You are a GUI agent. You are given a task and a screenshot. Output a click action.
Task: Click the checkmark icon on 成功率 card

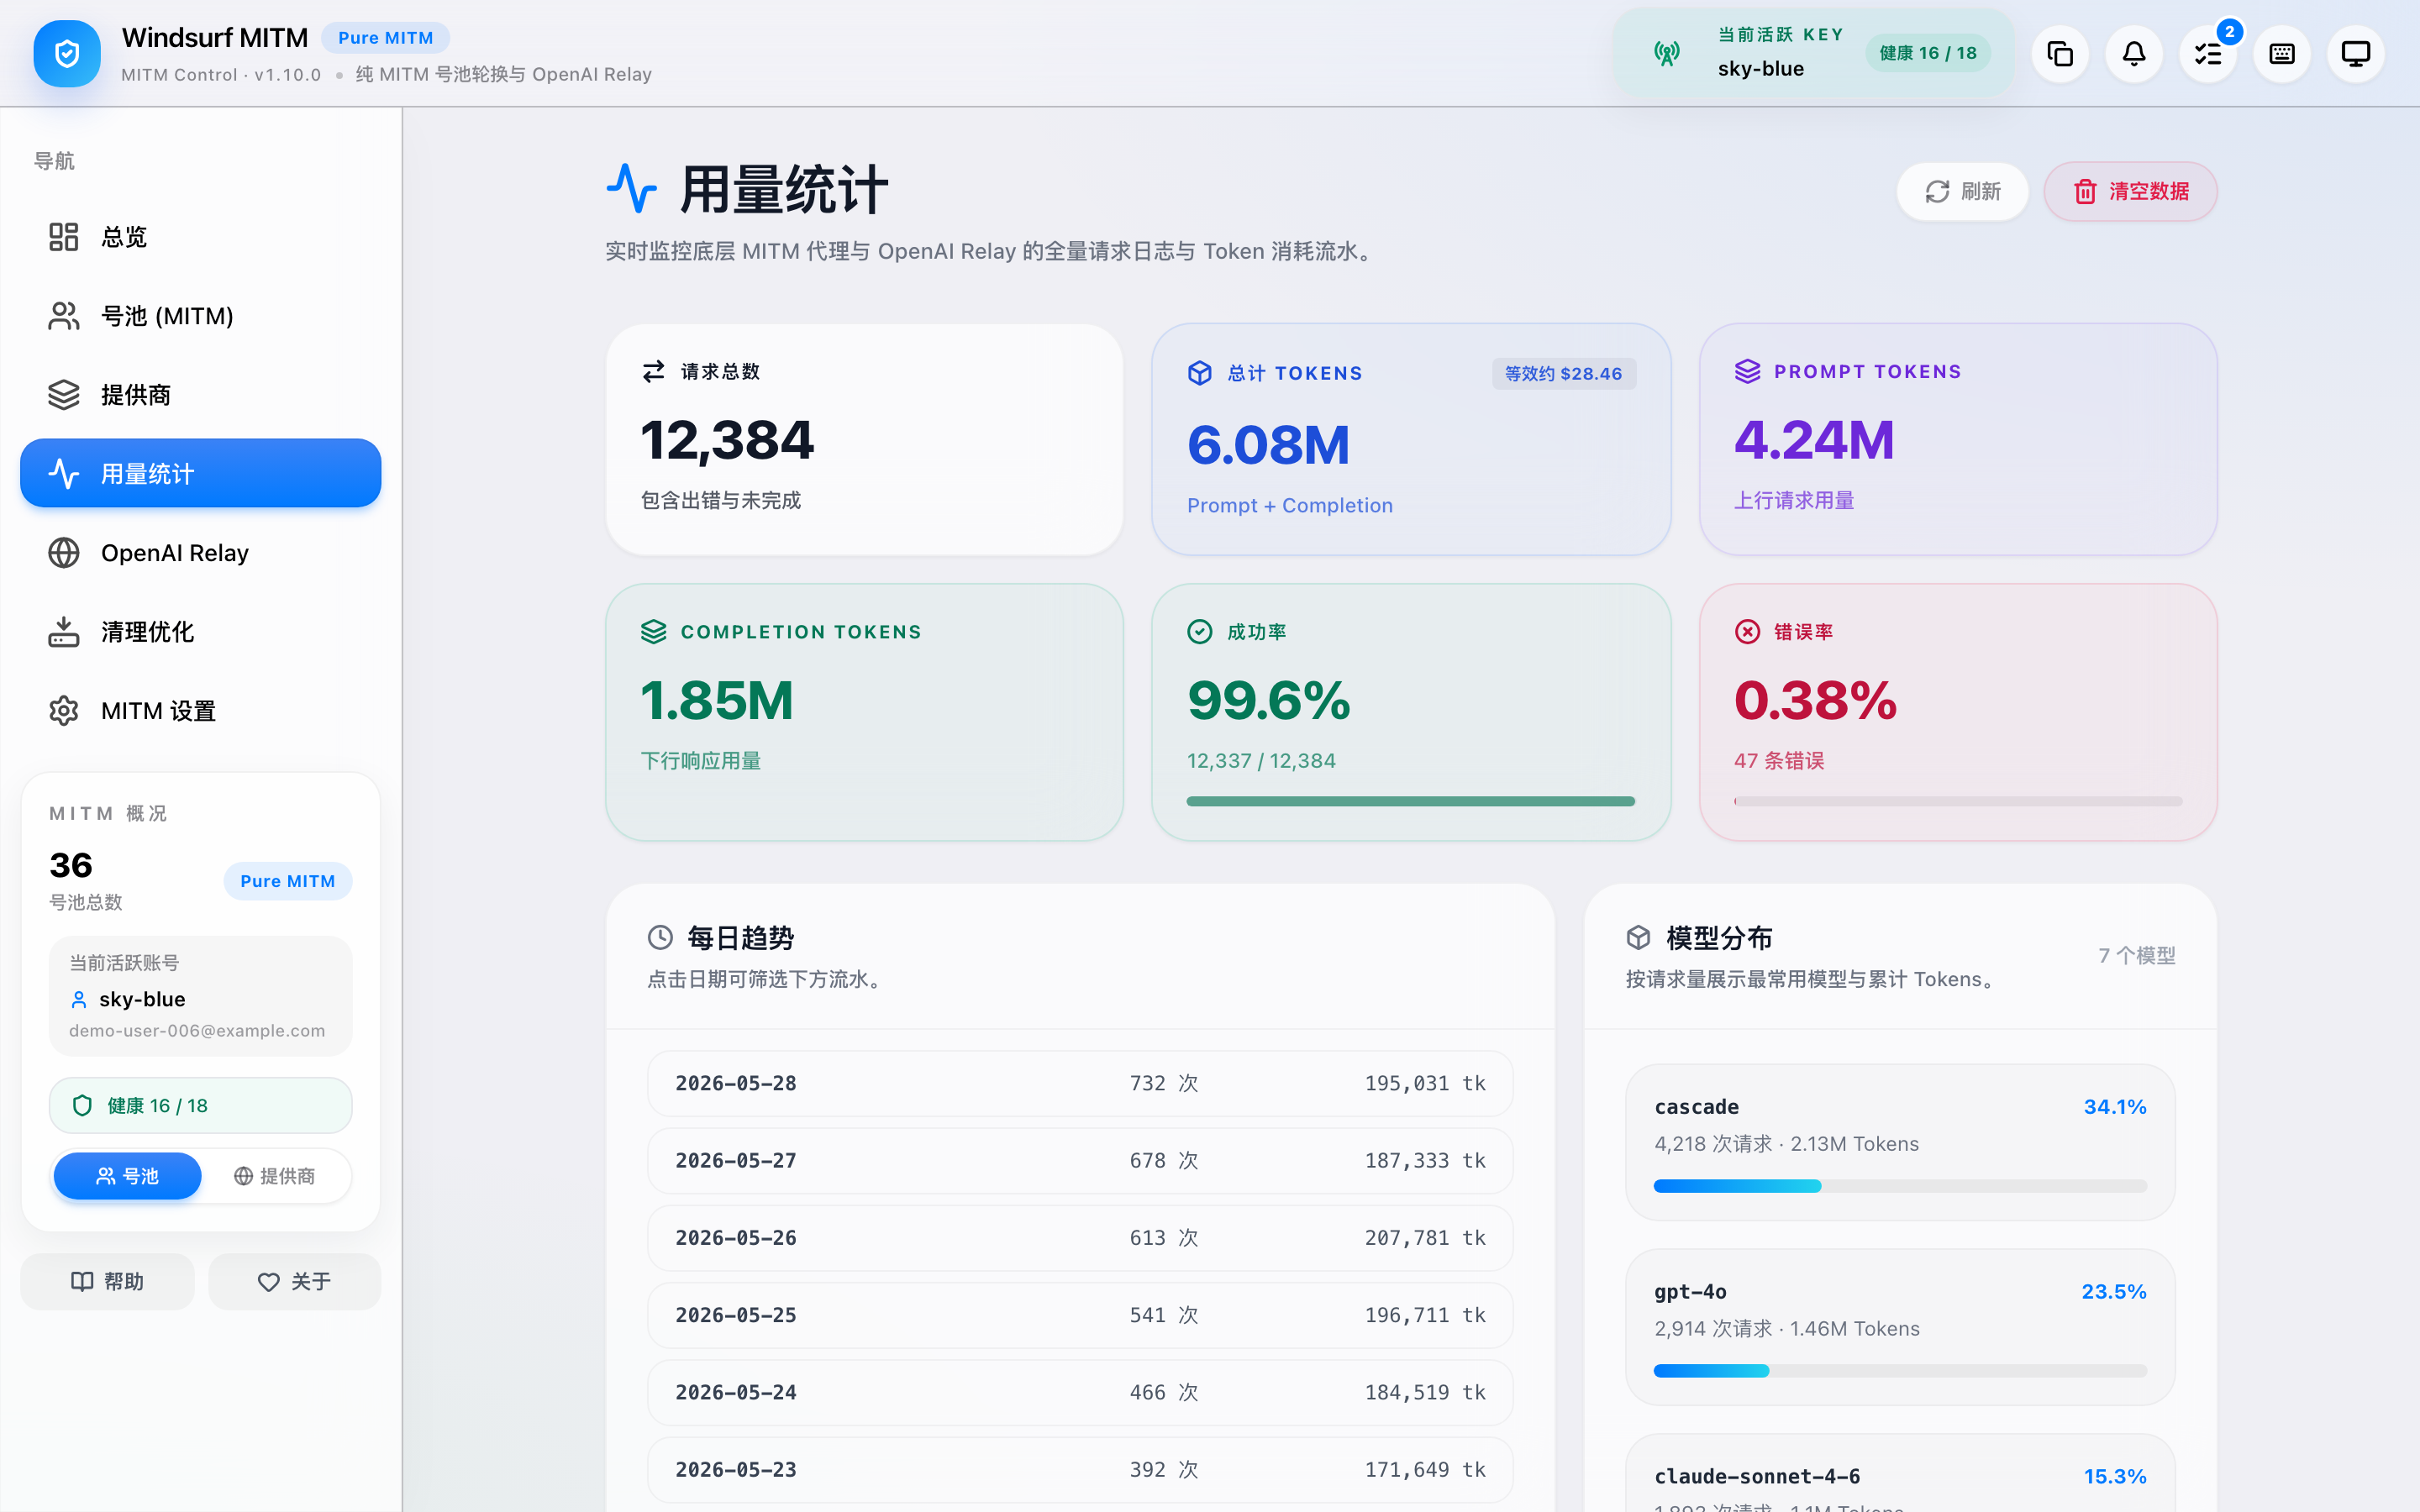click(1200, 632)
